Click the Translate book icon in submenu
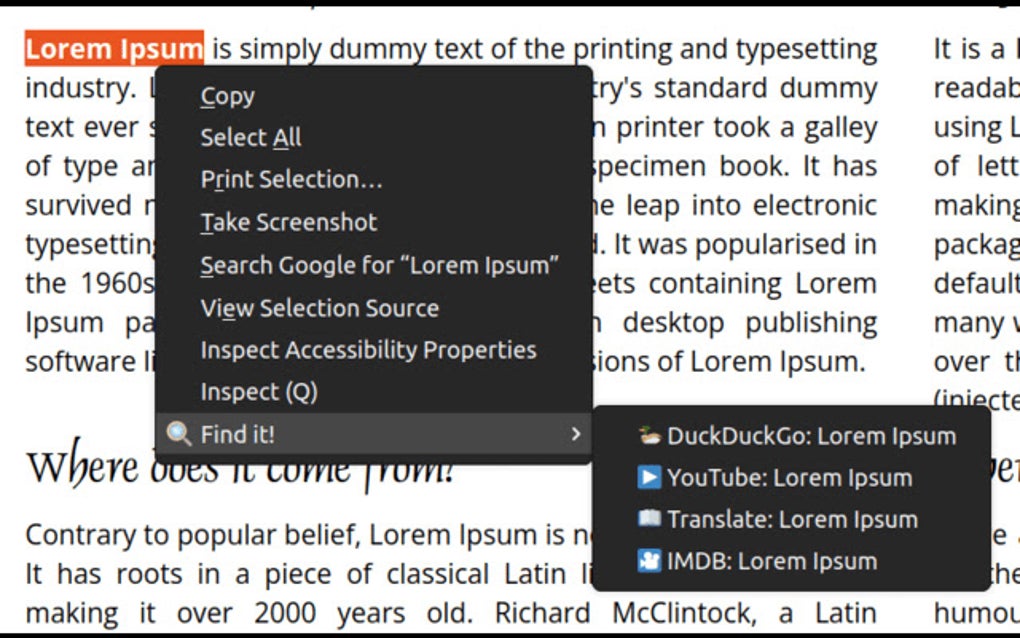1020x638 pixels. pos(649,519)
